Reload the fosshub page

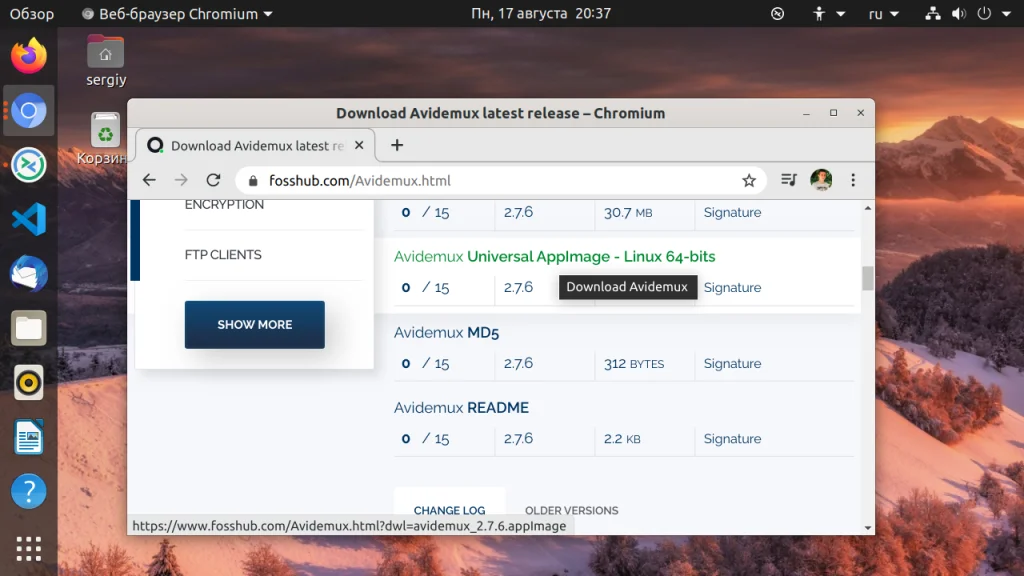tap(214, 180)
